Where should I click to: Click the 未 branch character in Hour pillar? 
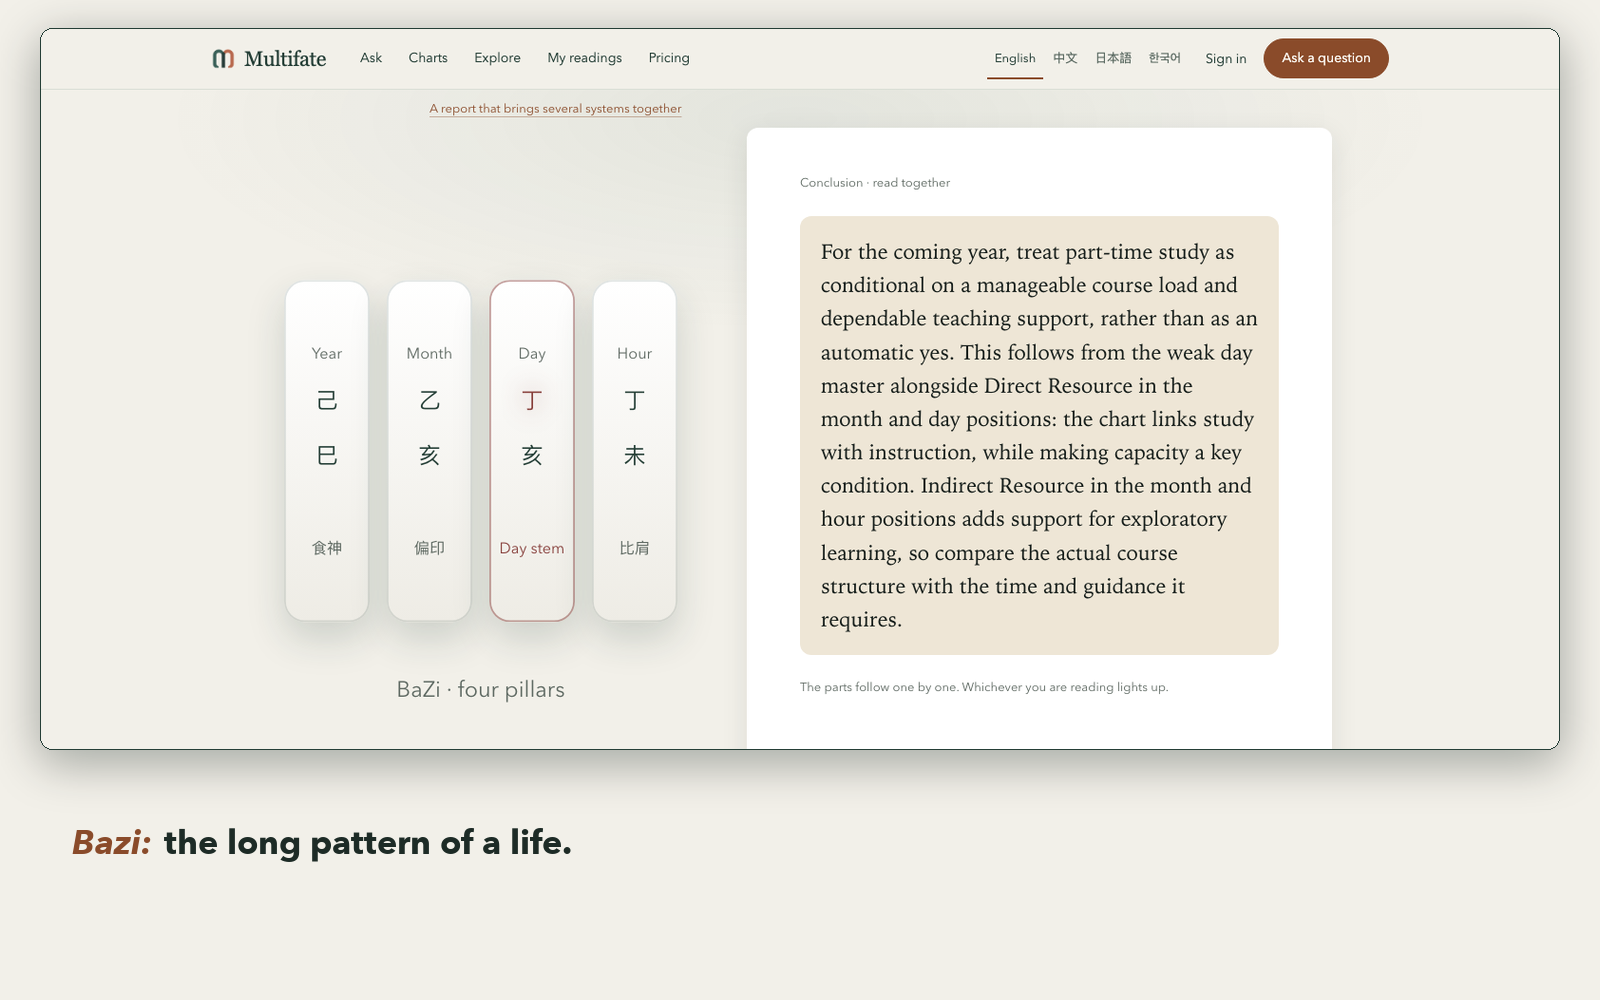click(635, 456)
